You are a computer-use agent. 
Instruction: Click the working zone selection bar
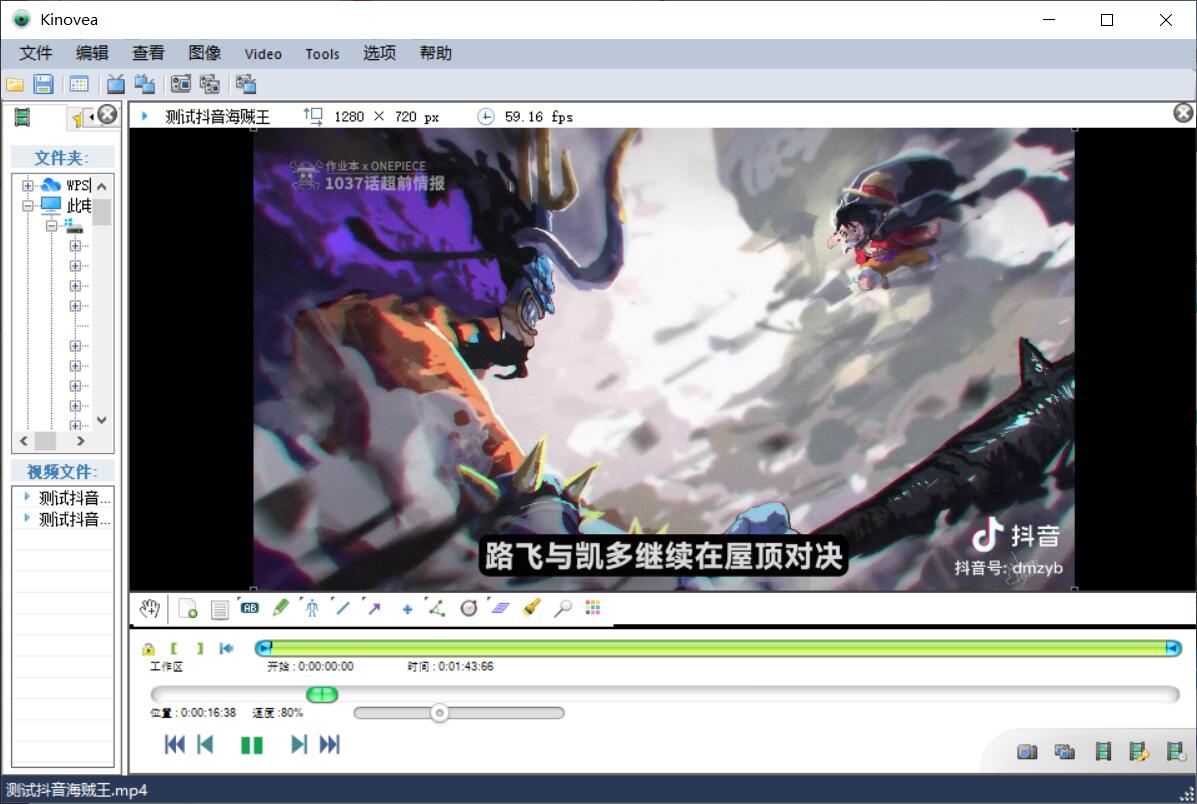(718, 648)
